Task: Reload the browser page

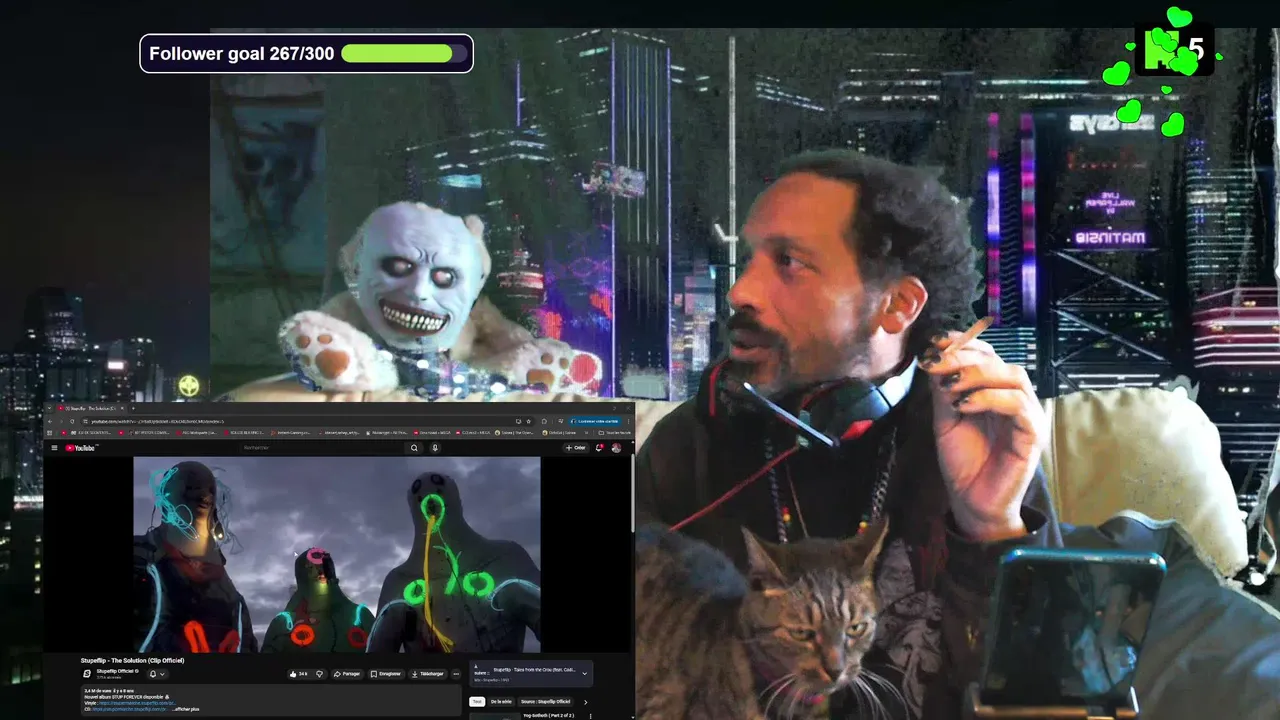Action: [x=72, y=421]
